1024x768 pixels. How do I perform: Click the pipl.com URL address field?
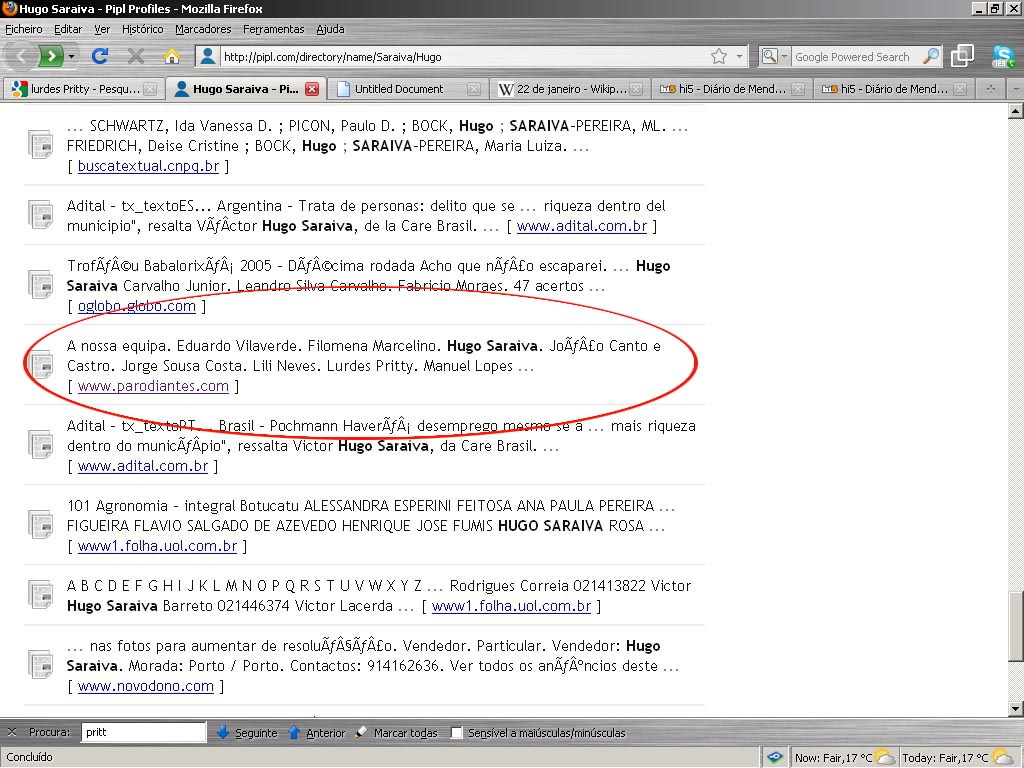point(464,57)
